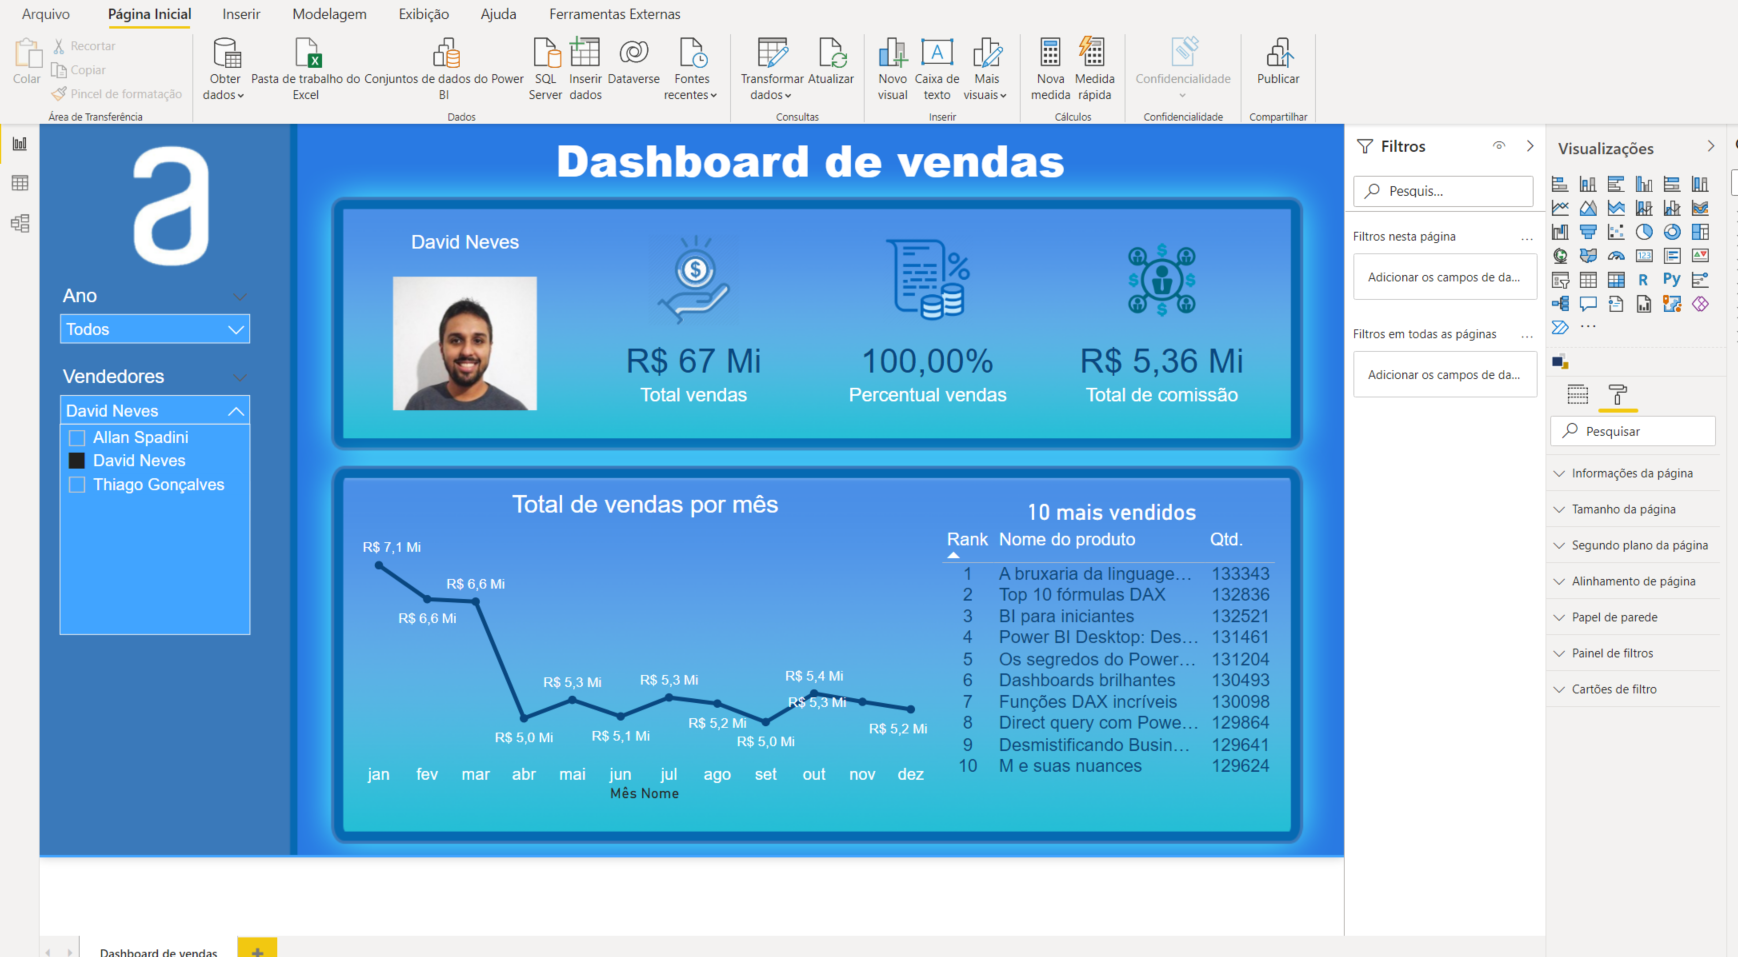1738x957 pixels.
Task: Select the Power Apps visual
Action: 1700,304
